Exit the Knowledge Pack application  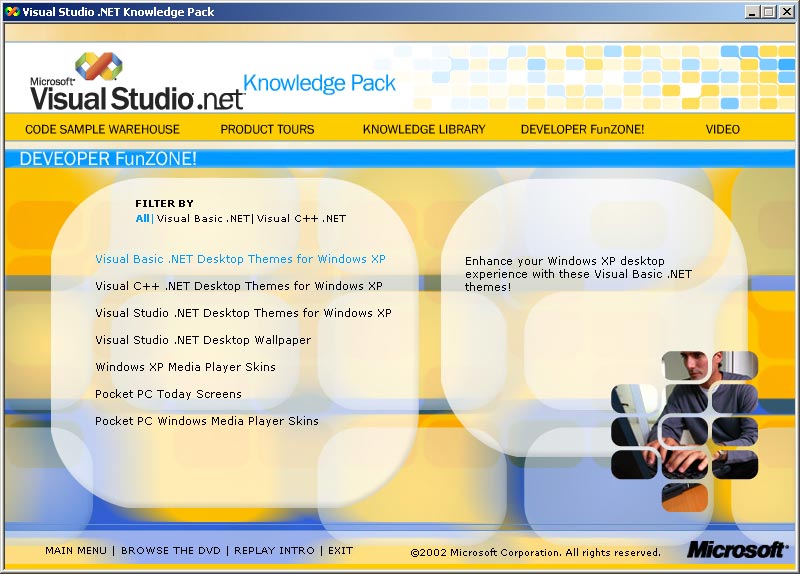coord(340,551)
